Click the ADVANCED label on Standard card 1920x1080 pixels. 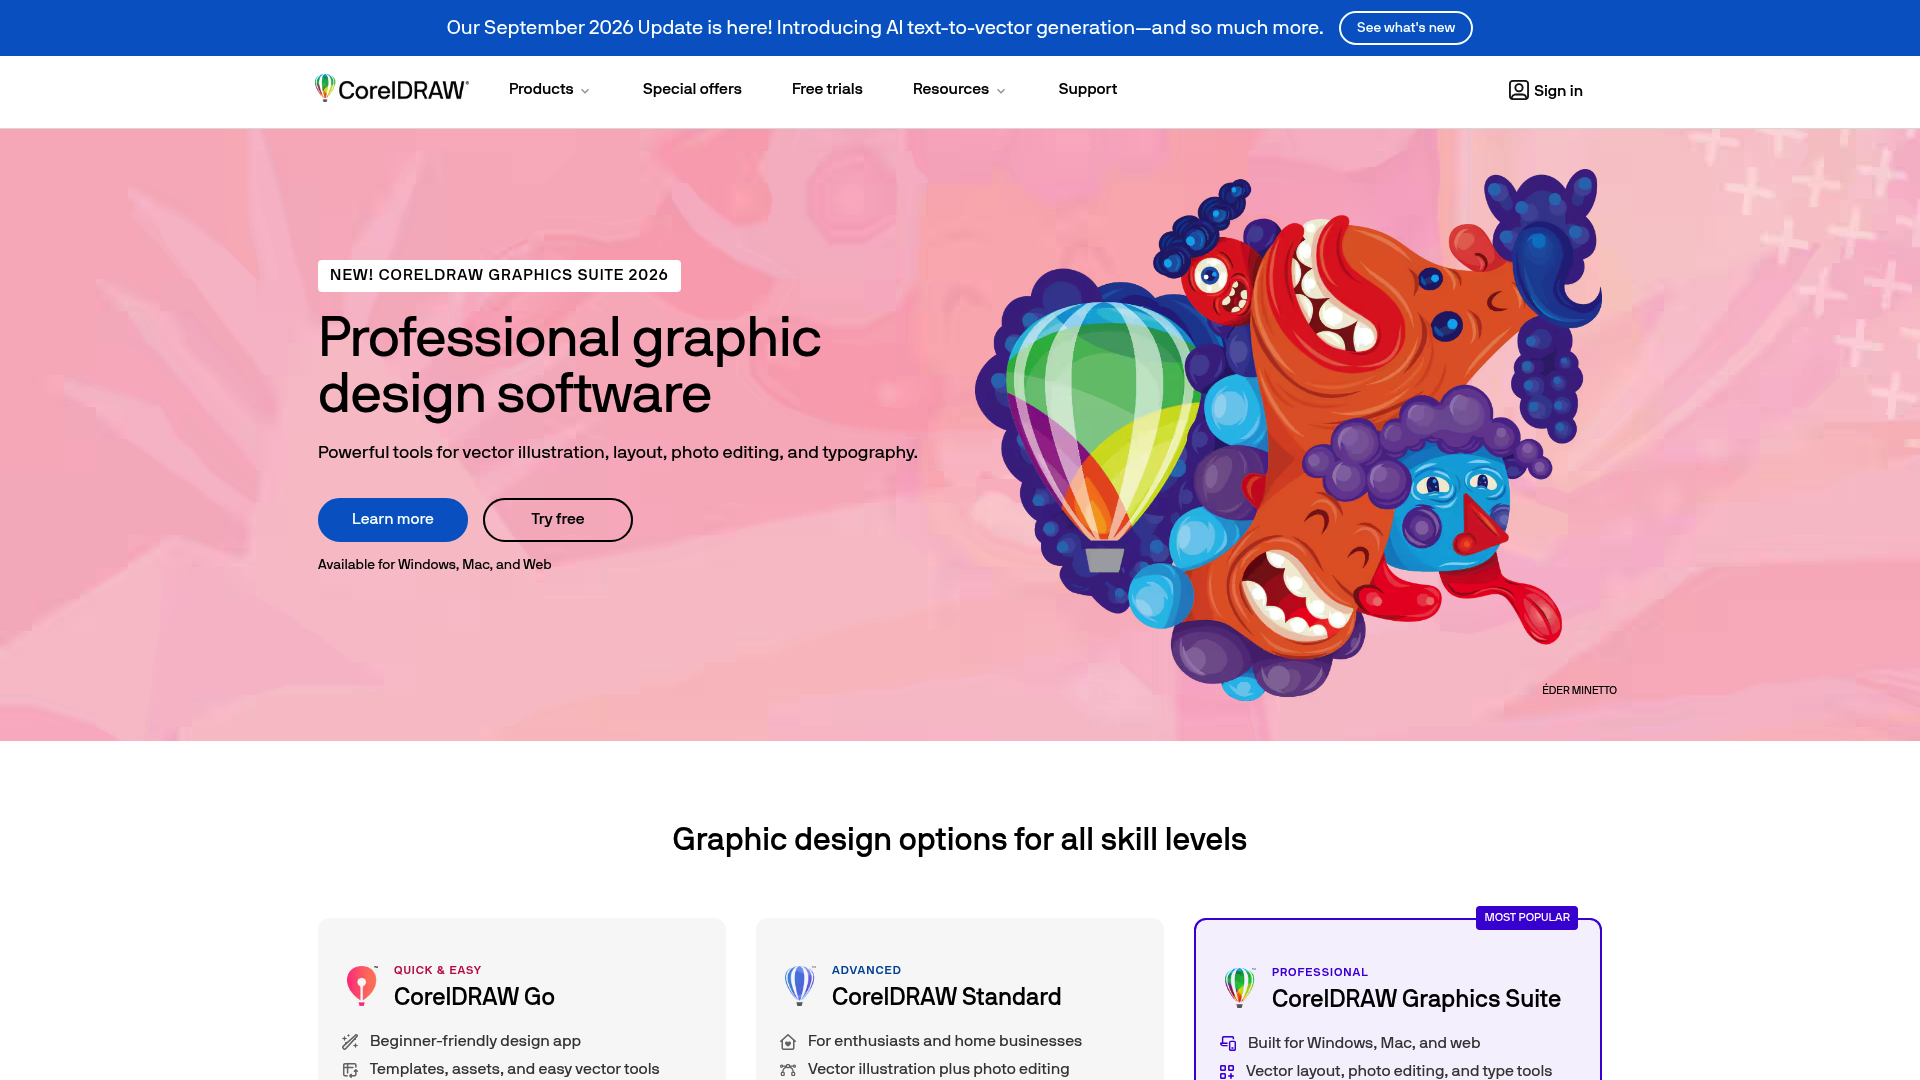(866, 970)
